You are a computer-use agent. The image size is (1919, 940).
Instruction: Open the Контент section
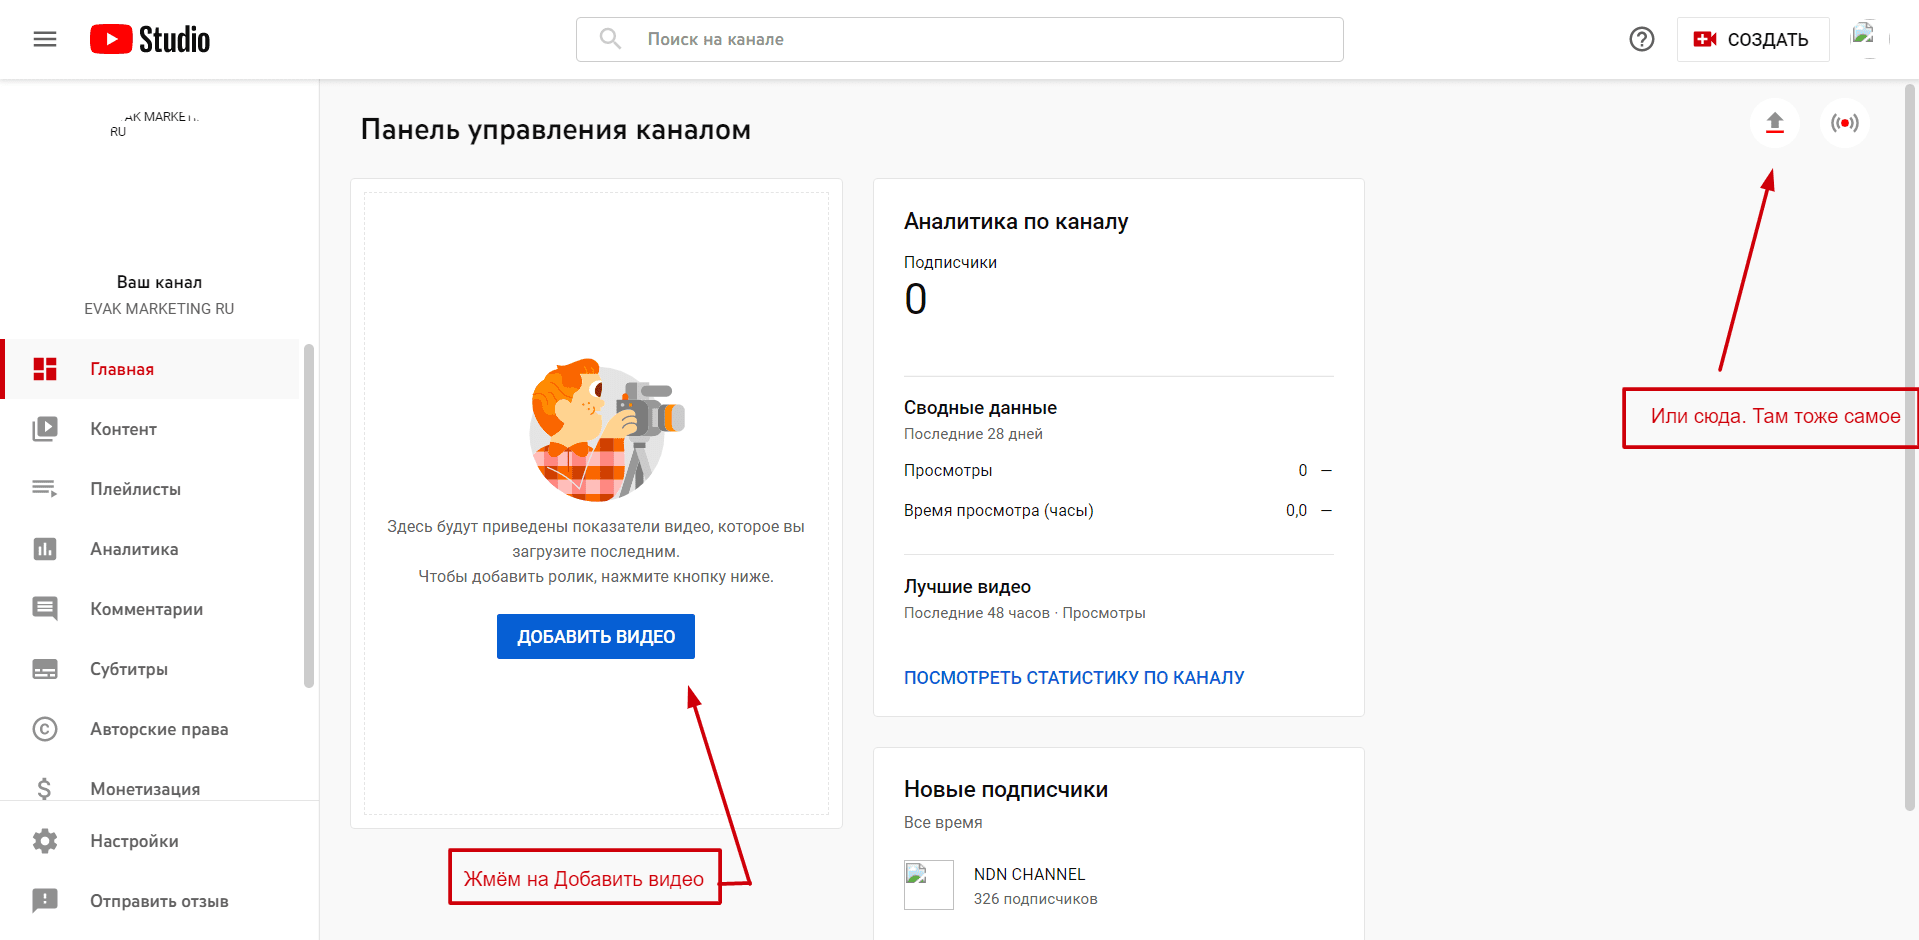(150, 429)
